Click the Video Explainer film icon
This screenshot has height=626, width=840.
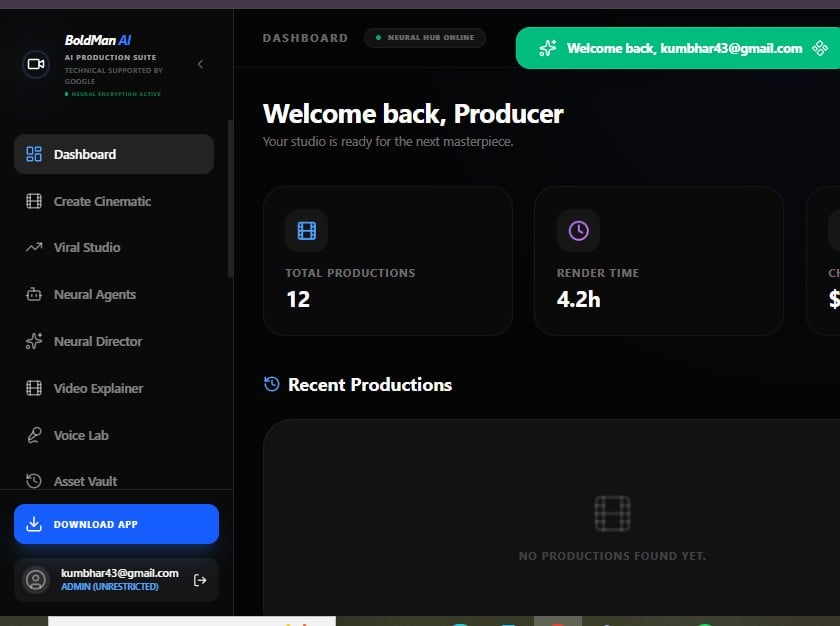34,388
